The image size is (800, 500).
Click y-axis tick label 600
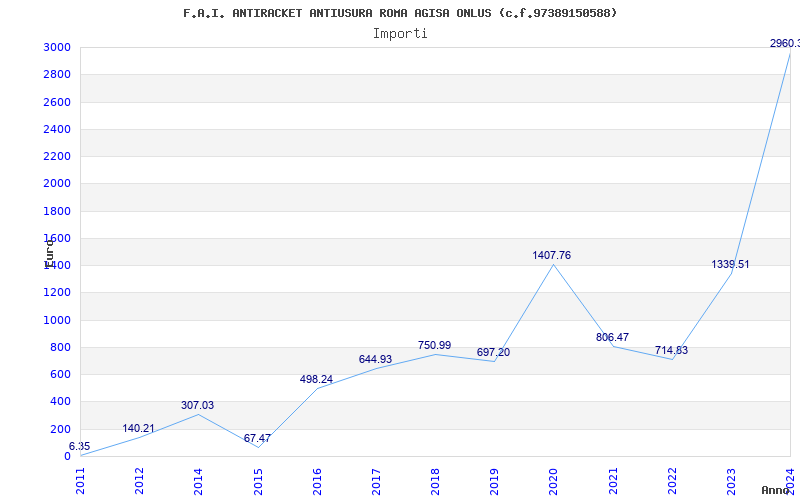[x=60, y=374]
